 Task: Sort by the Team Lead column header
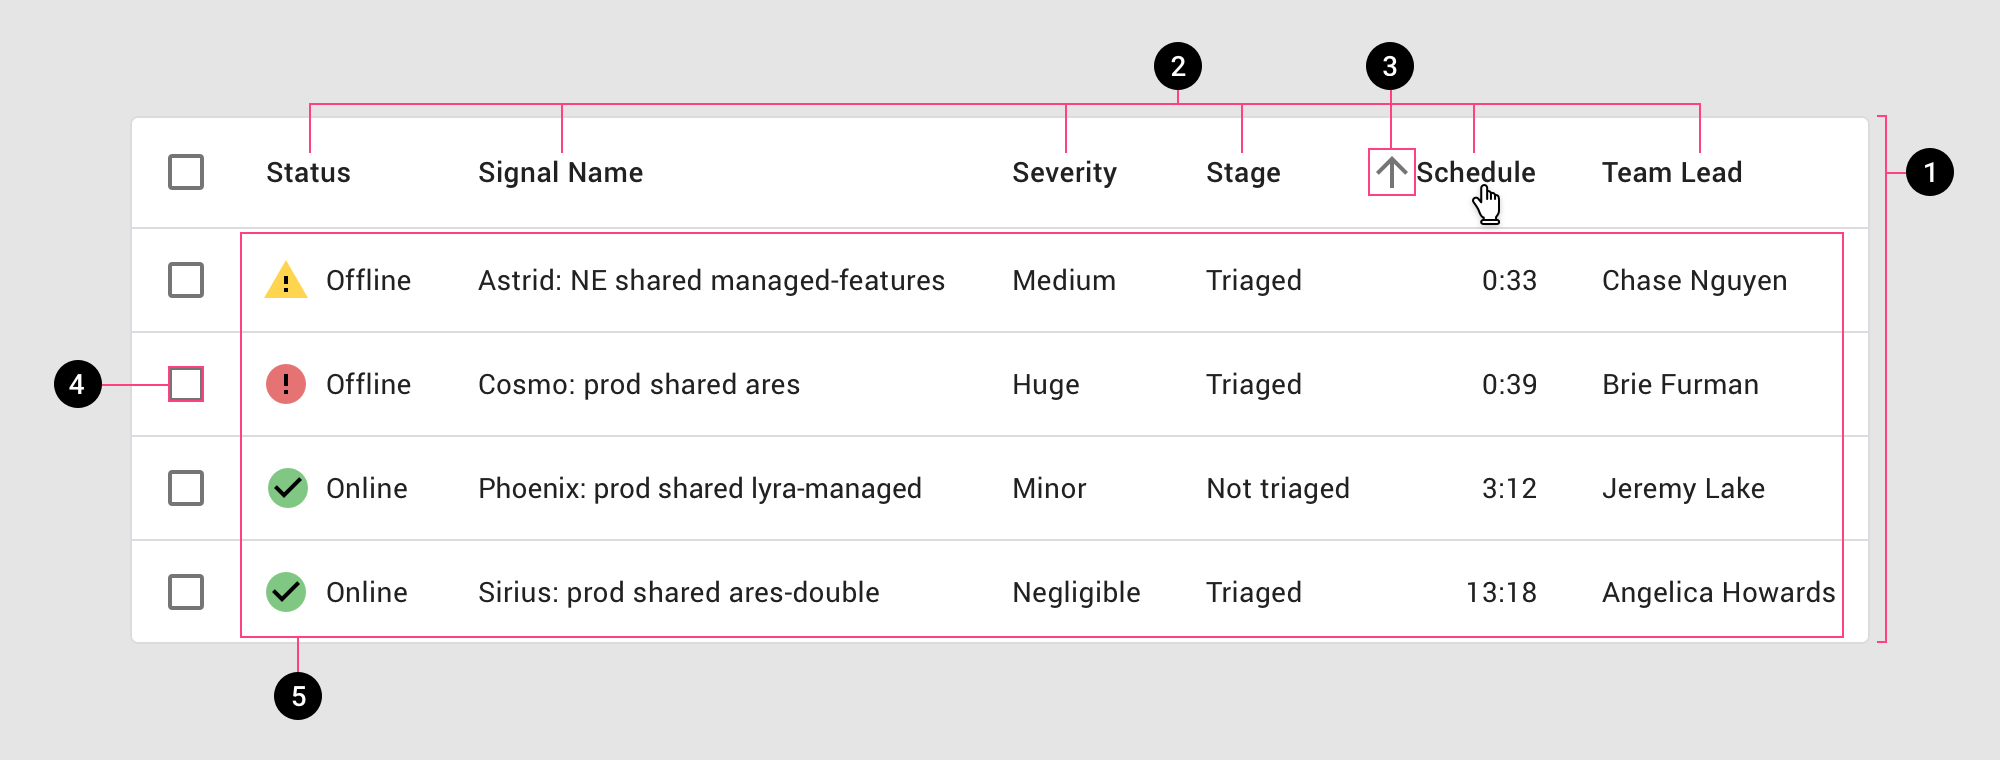click(x=1672, y=172)
